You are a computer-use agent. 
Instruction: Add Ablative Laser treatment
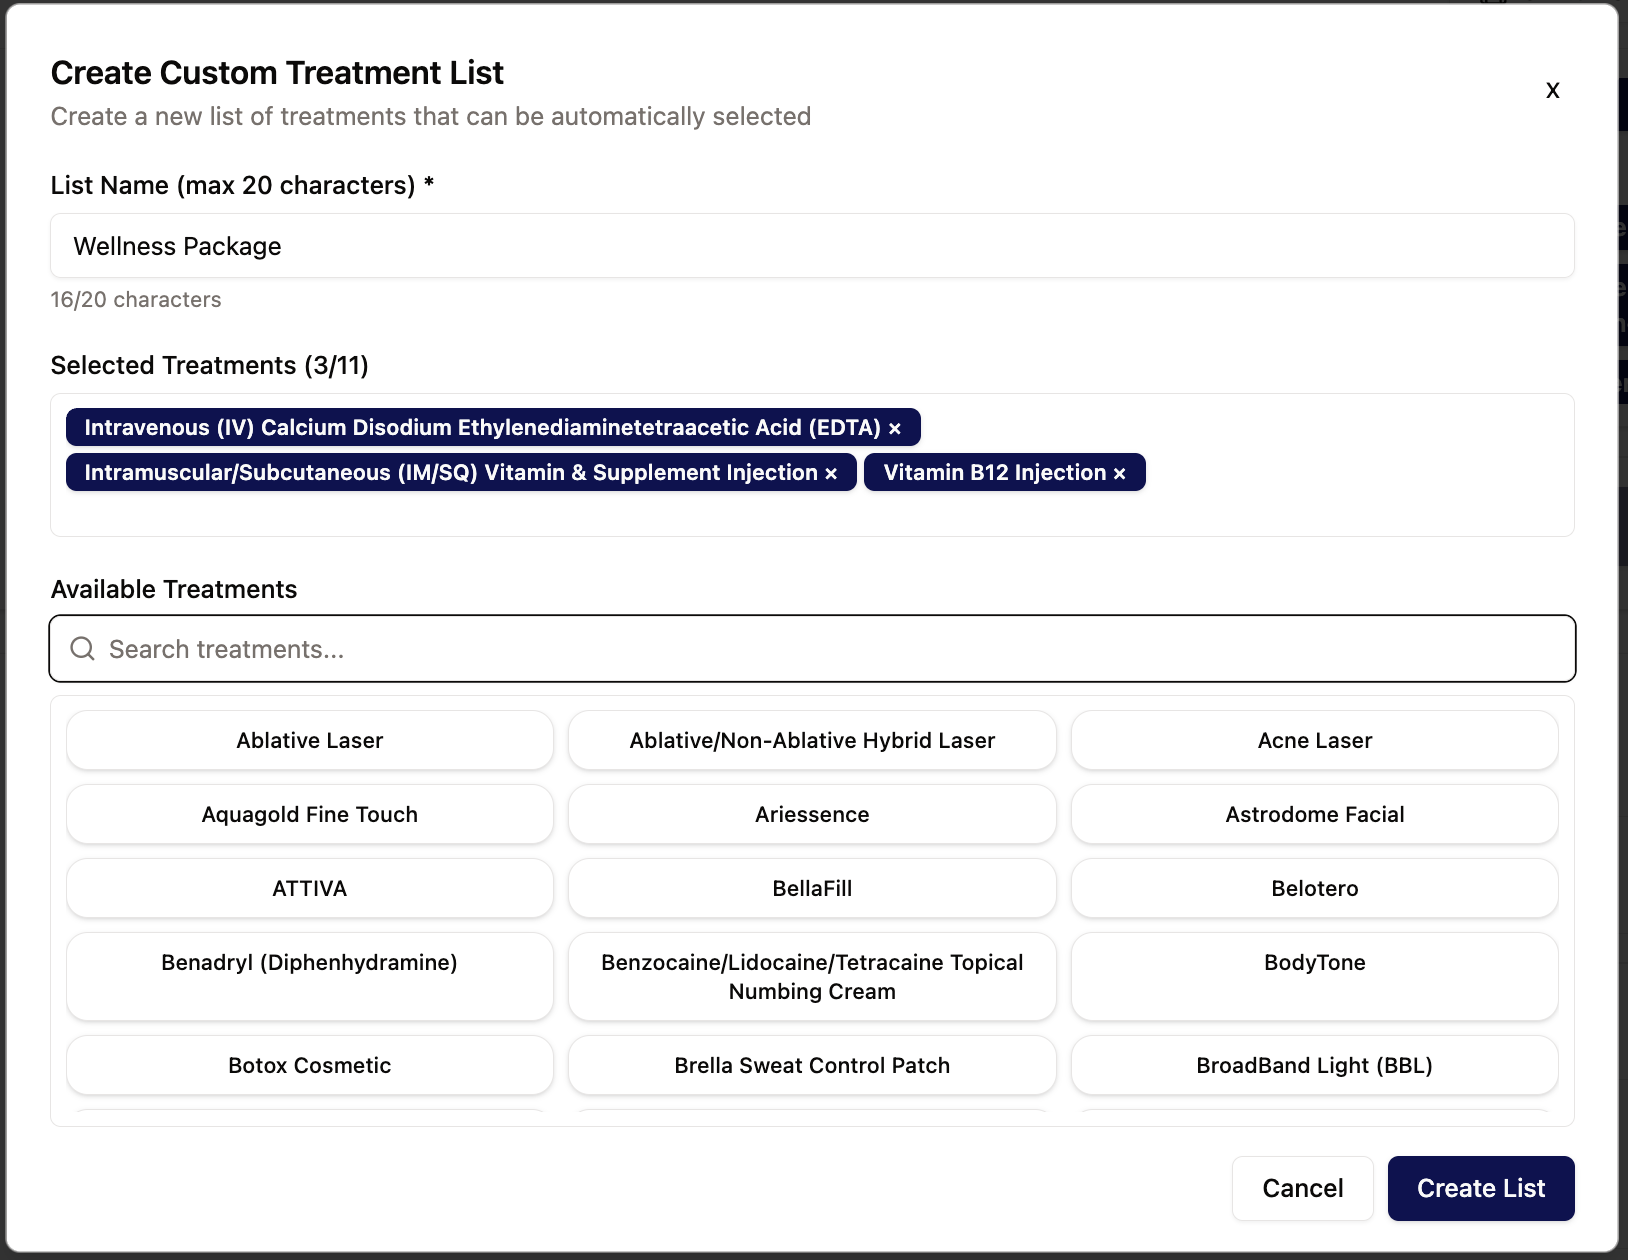pyautogui.click(x=310, y=740)
